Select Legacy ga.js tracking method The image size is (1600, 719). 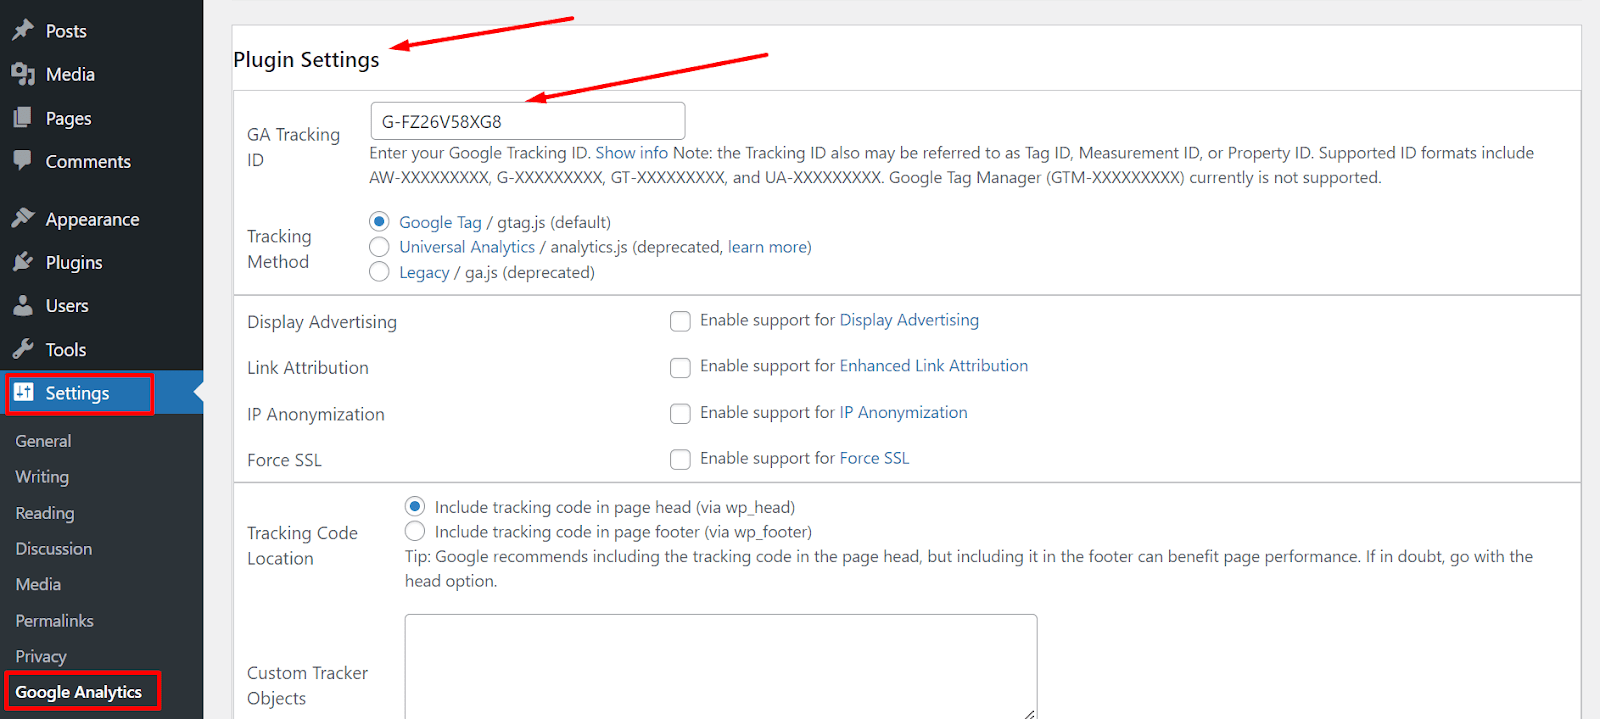click(x=379, y=271)
